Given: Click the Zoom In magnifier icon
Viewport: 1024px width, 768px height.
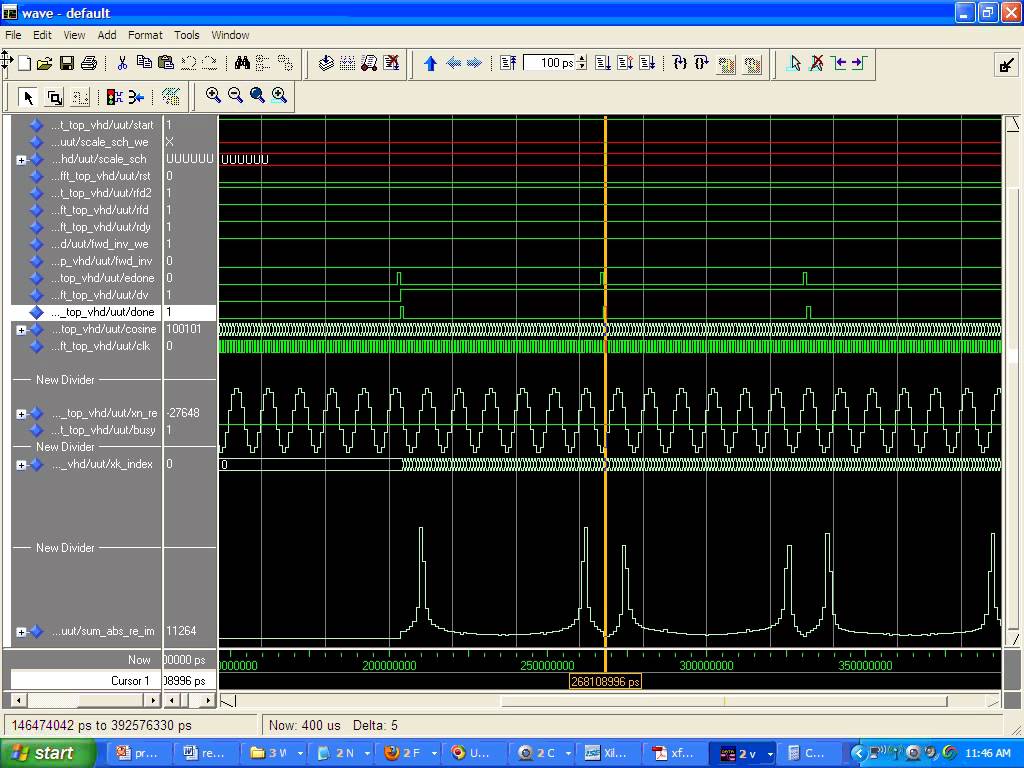Looking at the screenshot, I should 213,95.
